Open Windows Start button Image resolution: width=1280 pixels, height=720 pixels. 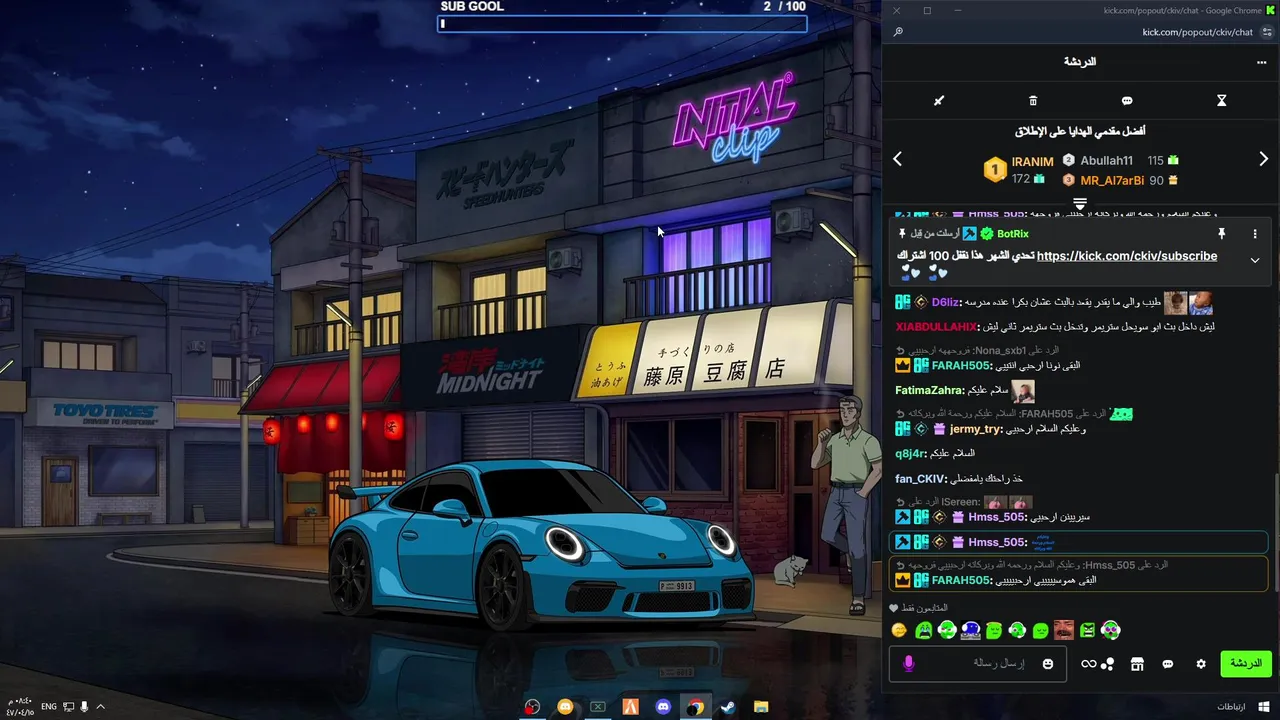(x=1264, y=707)
